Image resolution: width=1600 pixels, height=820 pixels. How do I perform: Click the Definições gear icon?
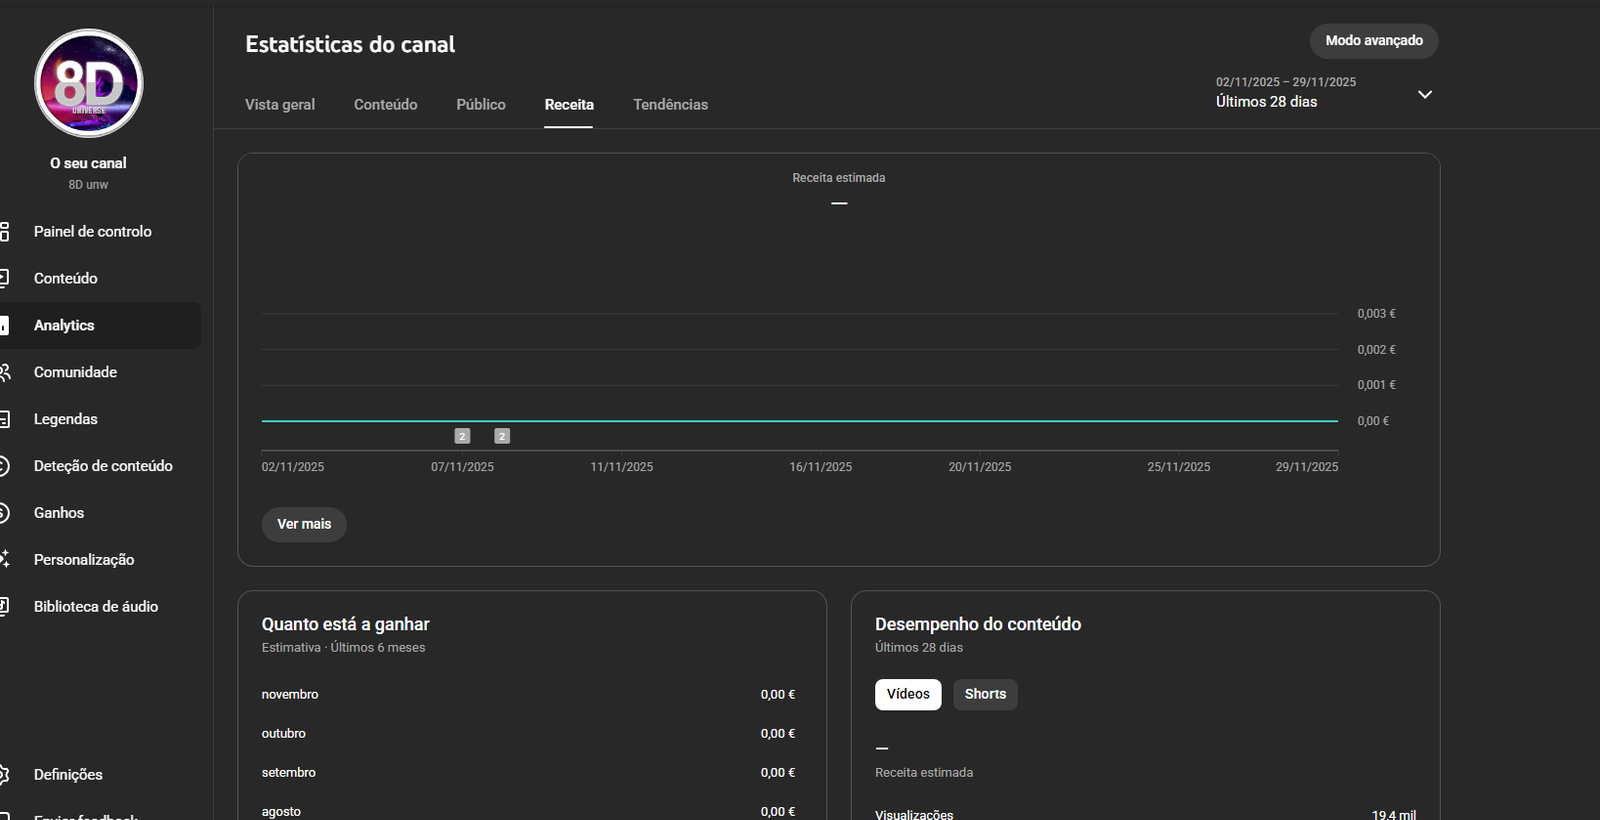5,775
